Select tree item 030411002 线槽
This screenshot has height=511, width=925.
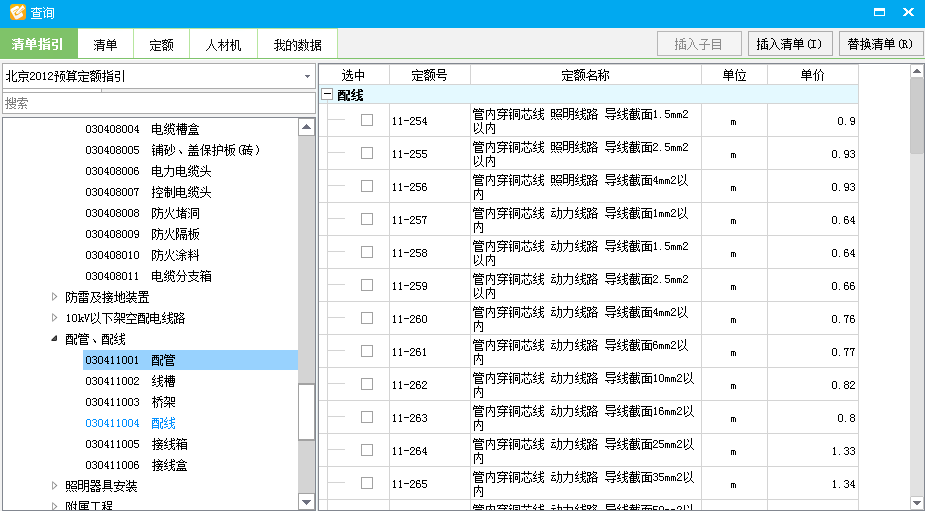click(130, 381)
